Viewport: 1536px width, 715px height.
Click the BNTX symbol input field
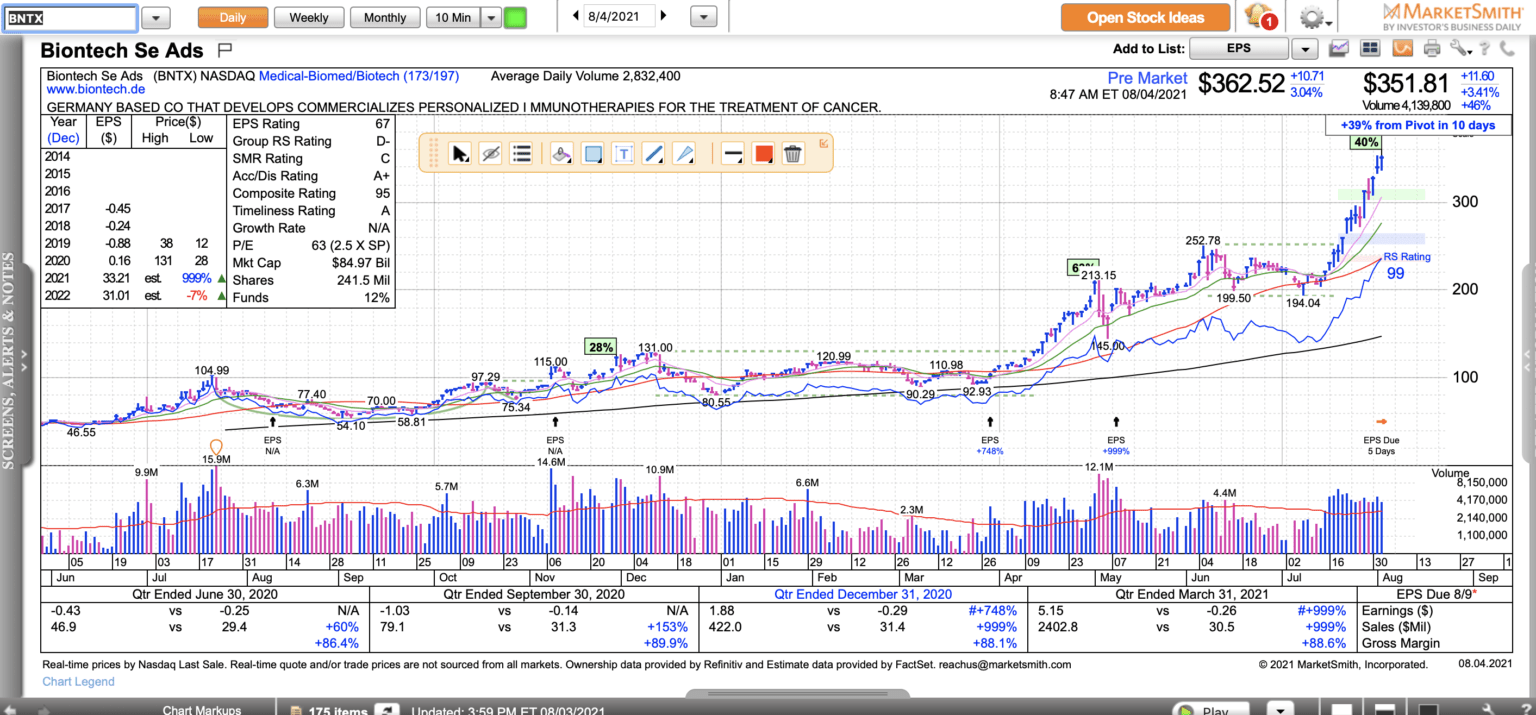click(70, 17)
